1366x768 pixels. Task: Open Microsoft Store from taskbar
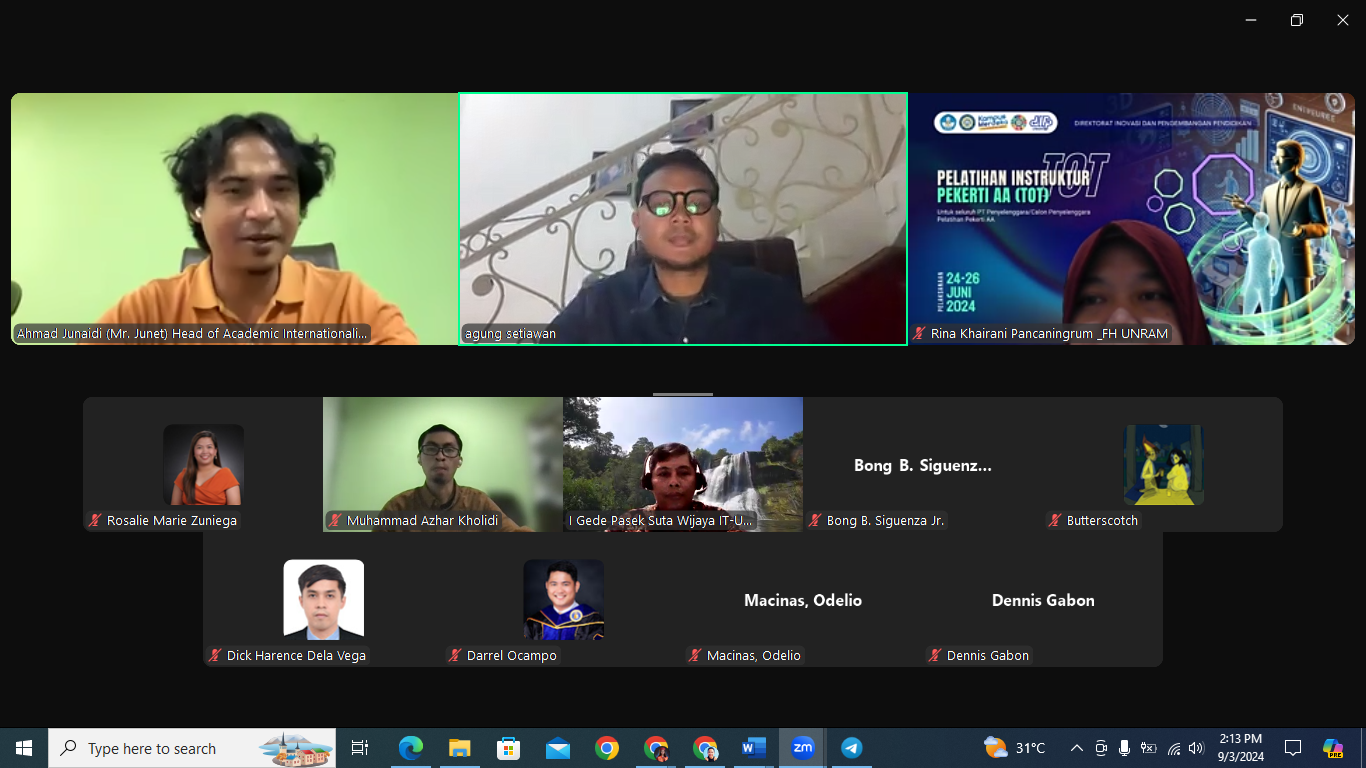[508, 748]
